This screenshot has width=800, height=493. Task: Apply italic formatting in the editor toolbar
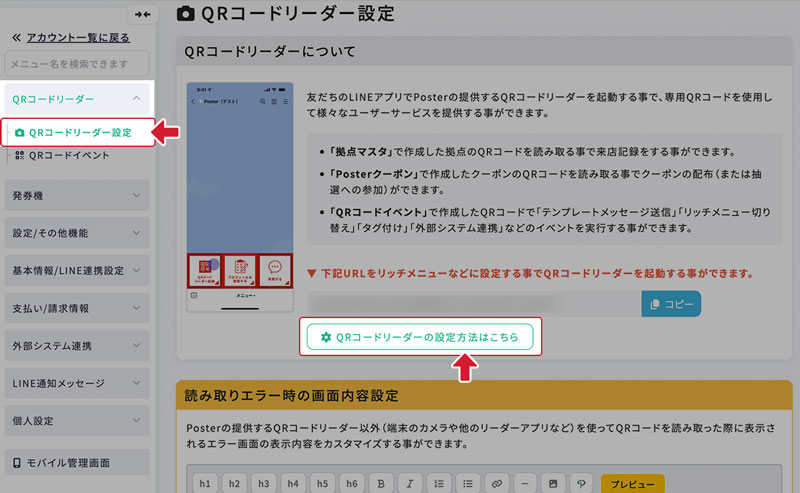point(407,483)
